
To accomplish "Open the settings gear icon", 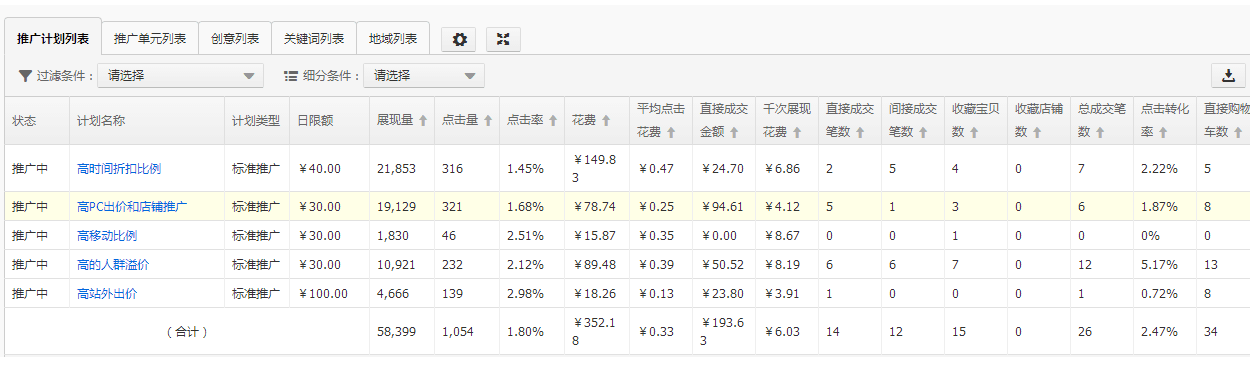I will pyautogui.click(x=459, y=39).
